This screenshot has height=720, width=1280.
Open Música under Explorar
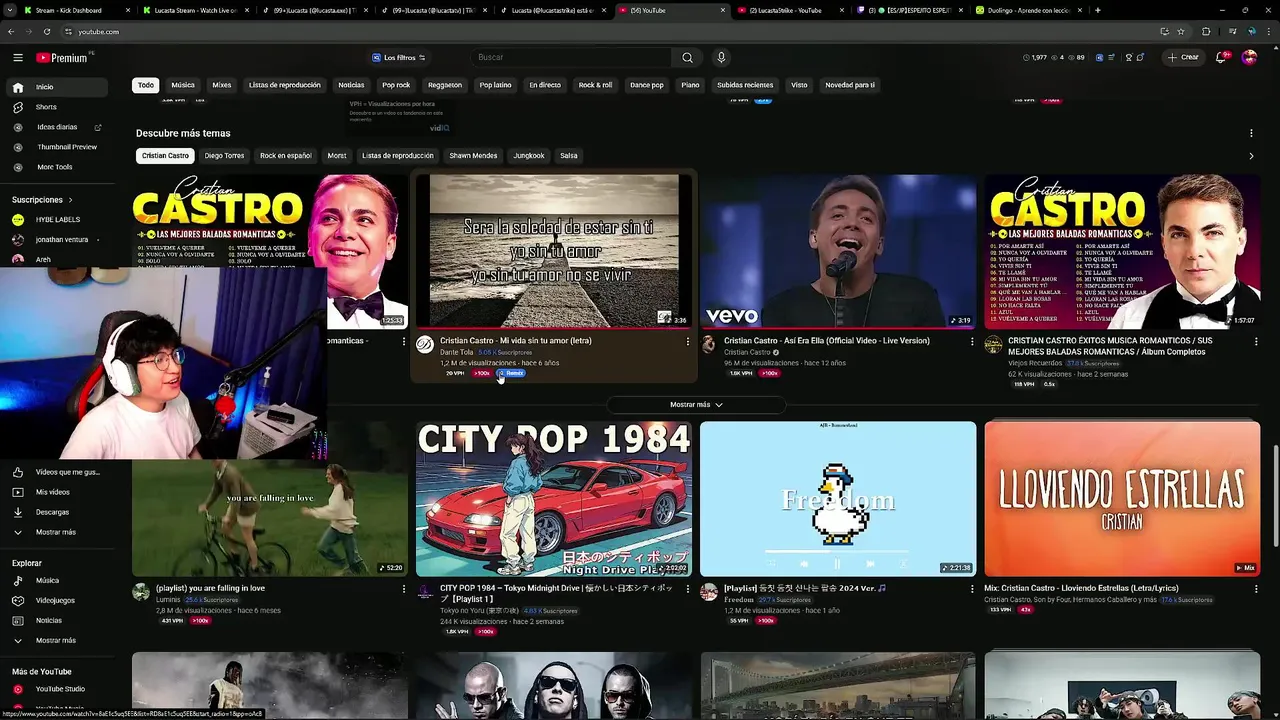click(47, 580)
